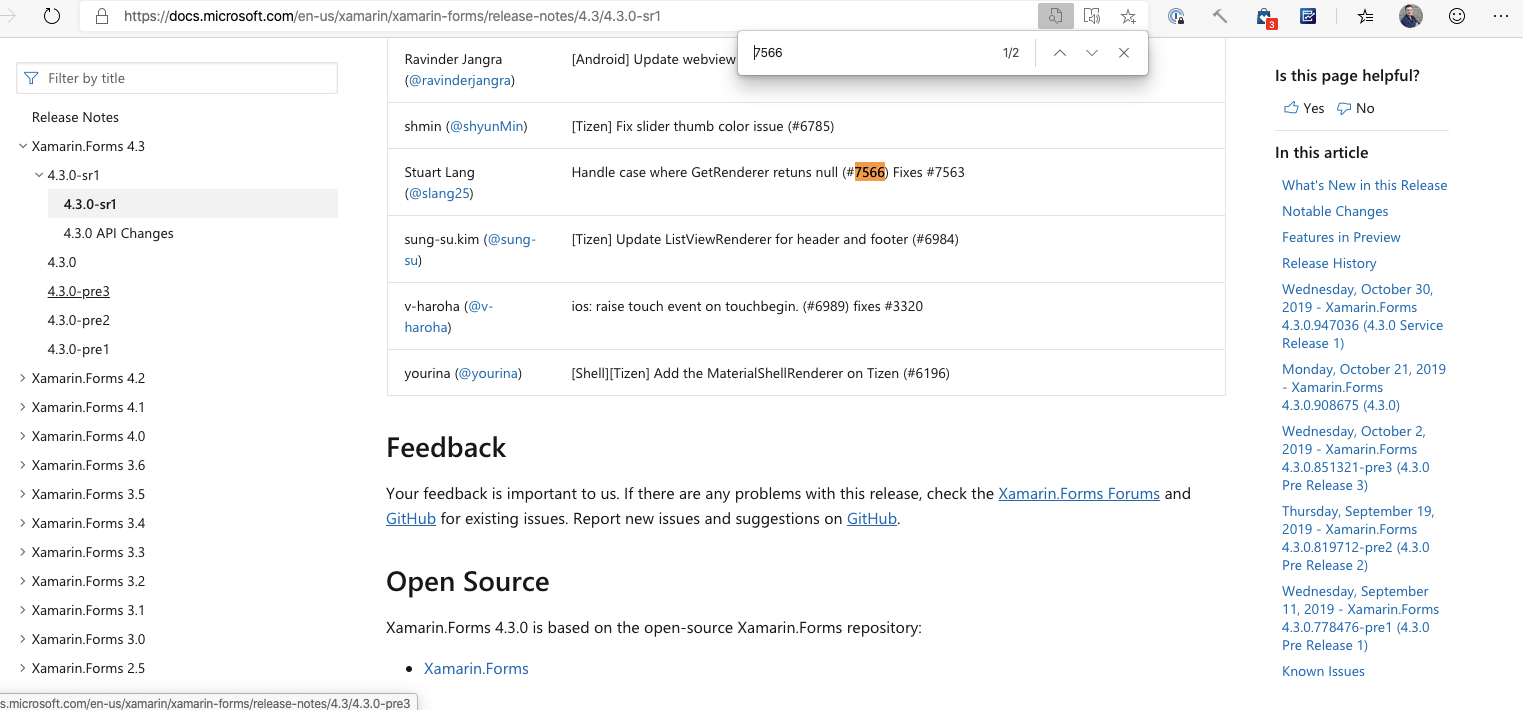Jump to Features in Preview section
The image size is (1523, 710).
[1341, 237]
